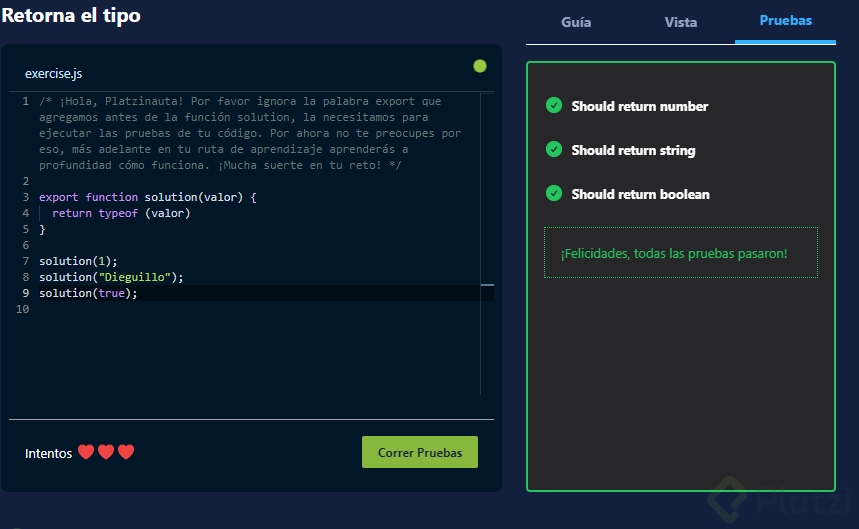The image size is (859, 529).
Task: Click line number 1 in editor gutter
Action: 25,101
